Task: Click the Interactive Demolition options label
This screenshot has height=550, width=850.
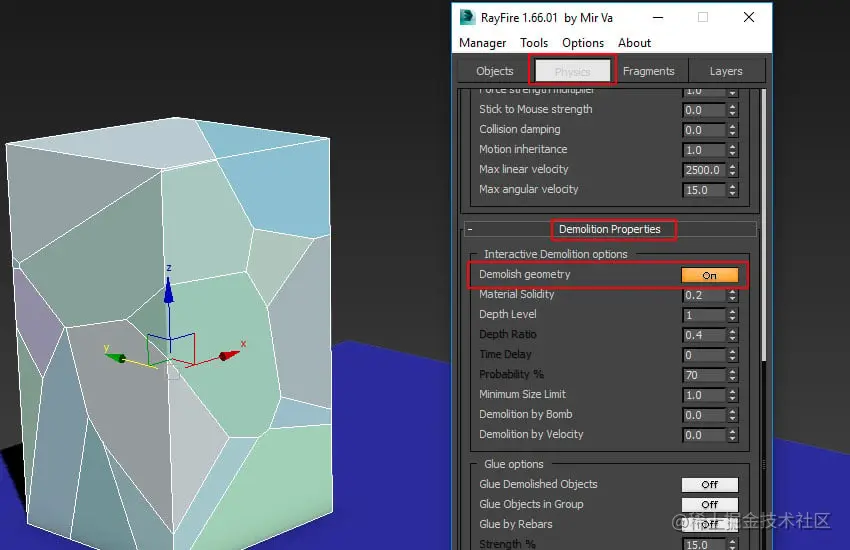Action: [556, 254]
